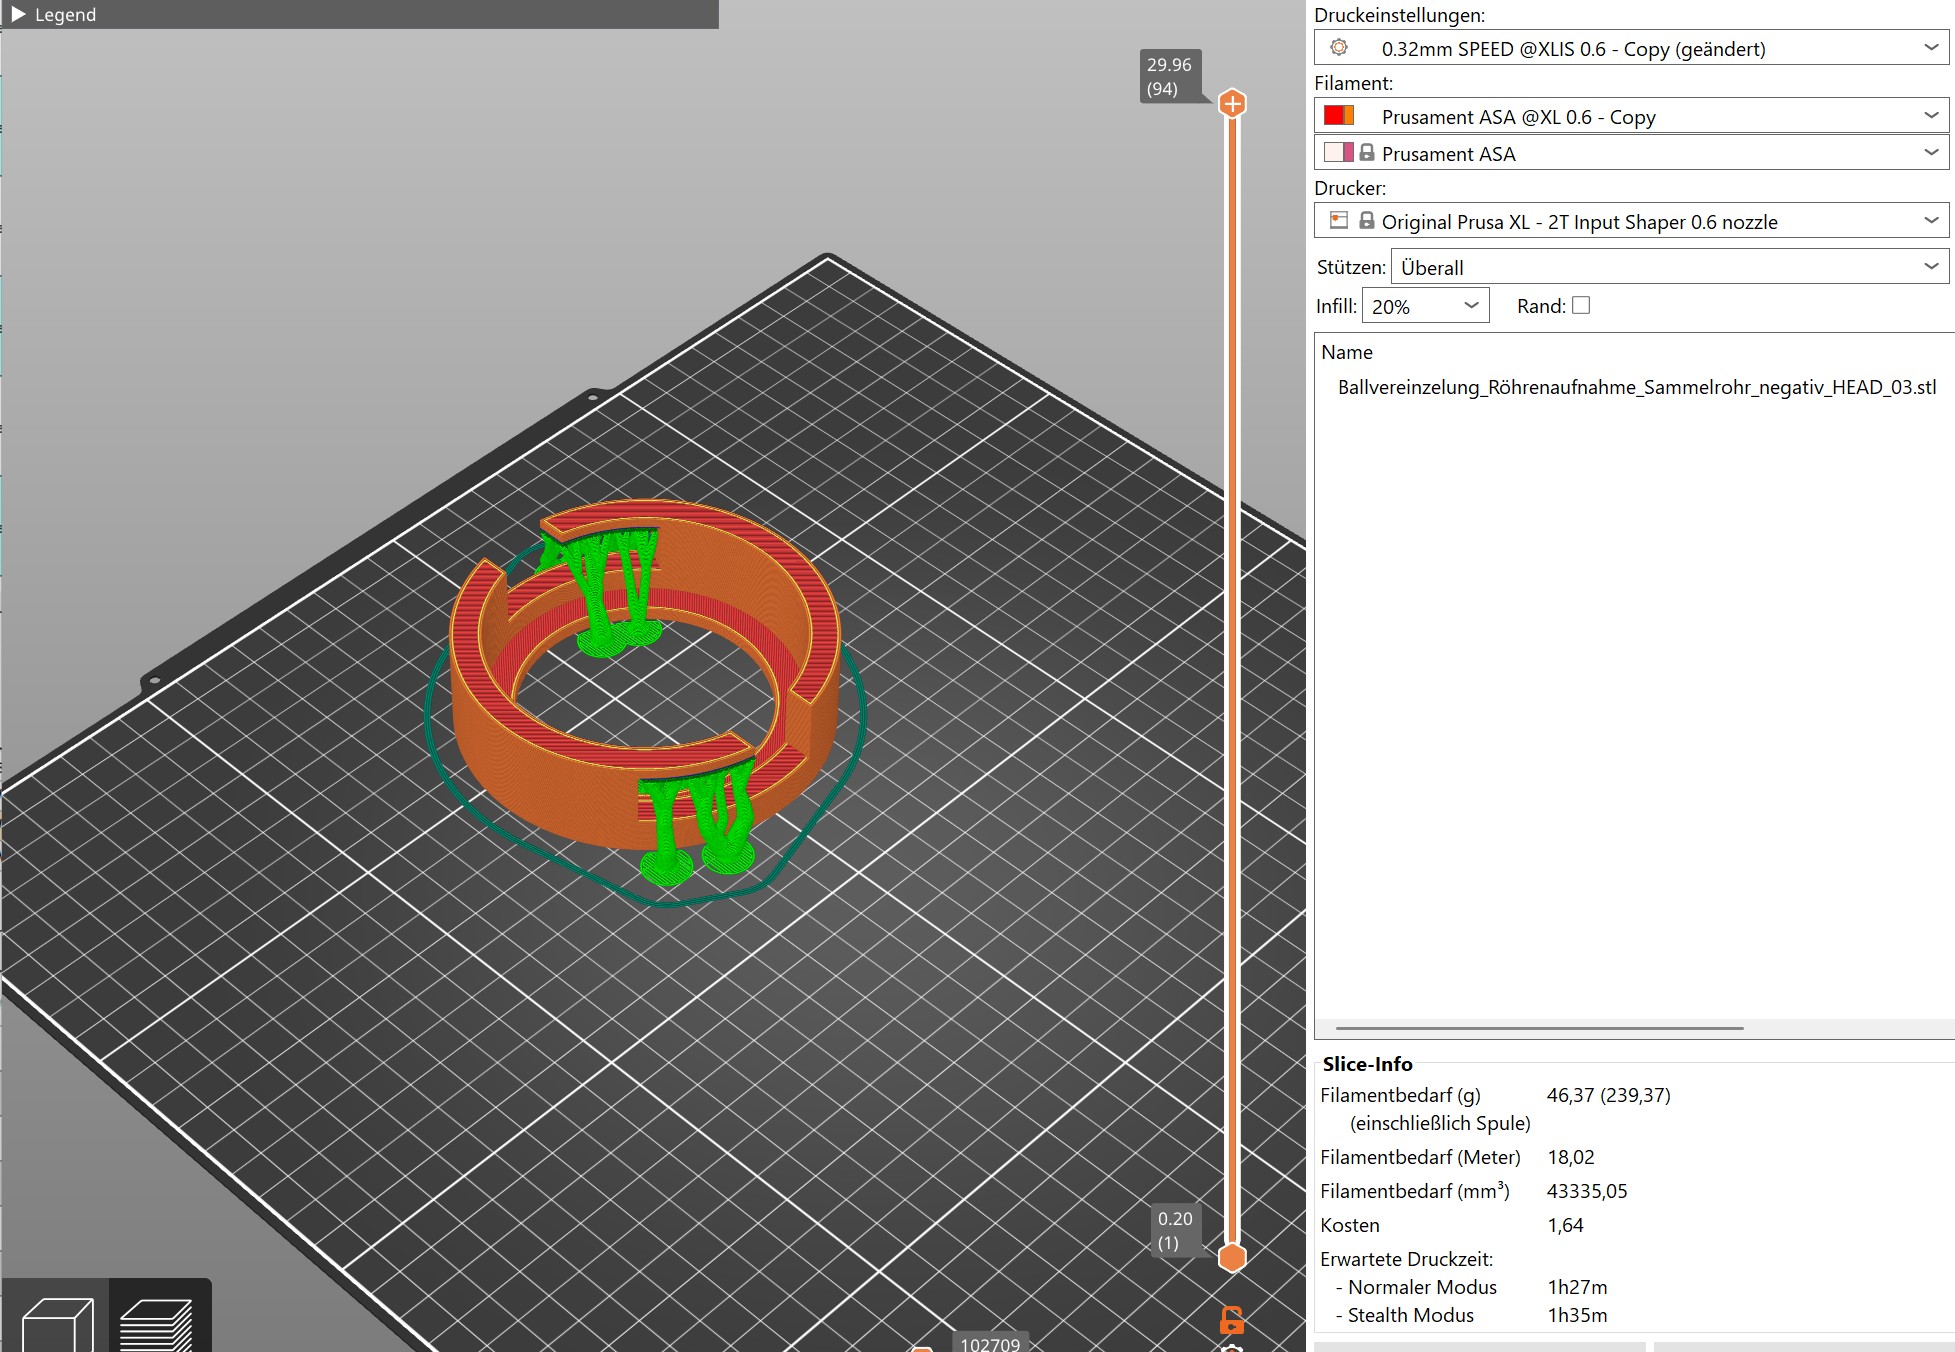Open the Druckeinstellungen print profile dropdown
The image size is (1955, 1352).
[x=1631, y=48]
